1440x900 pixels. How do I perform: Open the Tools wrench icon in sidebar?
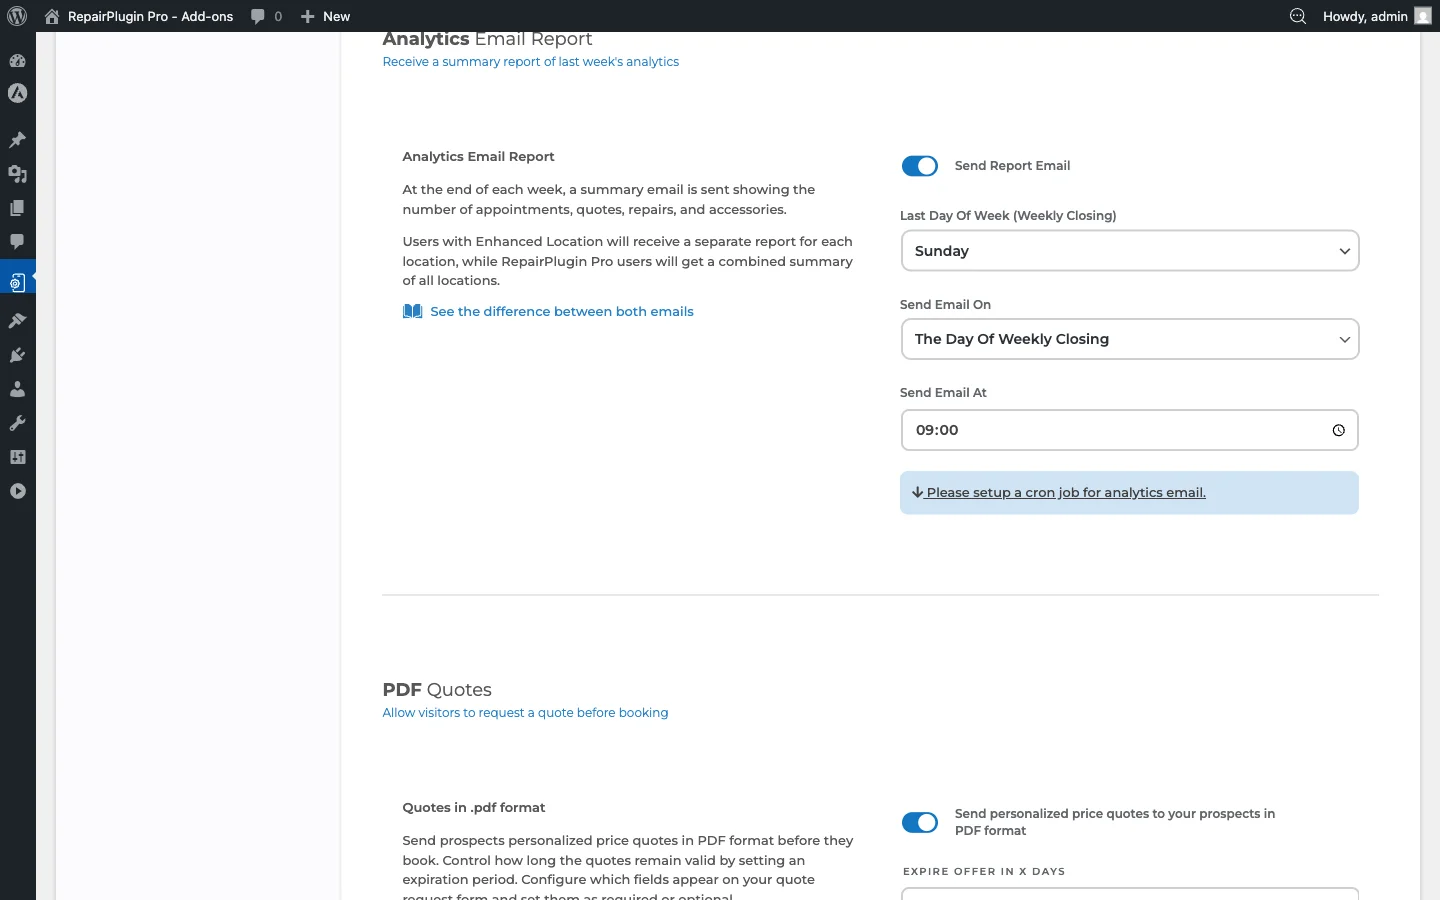pos(17,422)
